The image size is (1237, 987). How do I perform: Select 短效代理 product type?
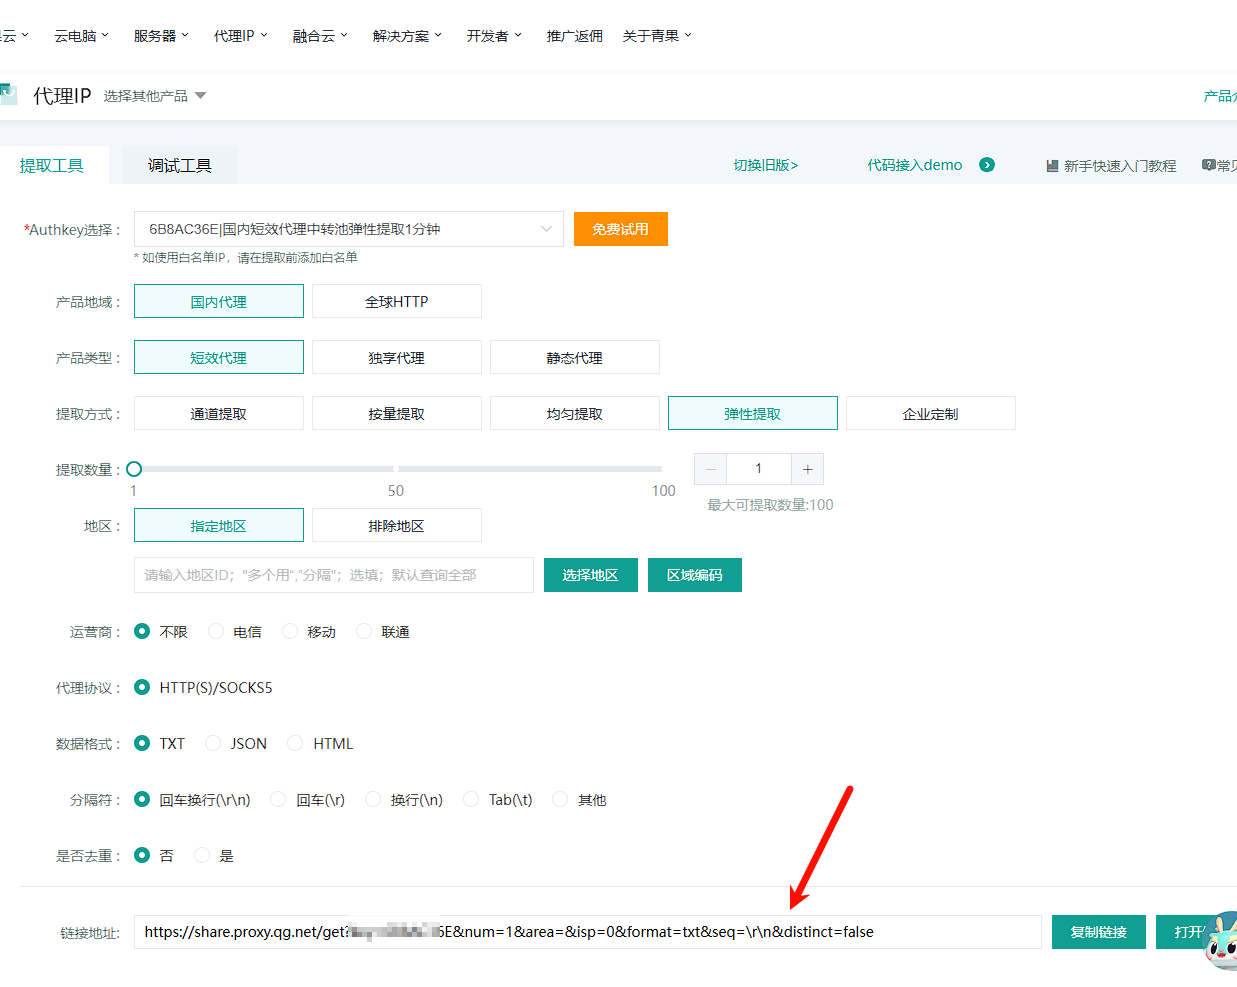point(219,357)
